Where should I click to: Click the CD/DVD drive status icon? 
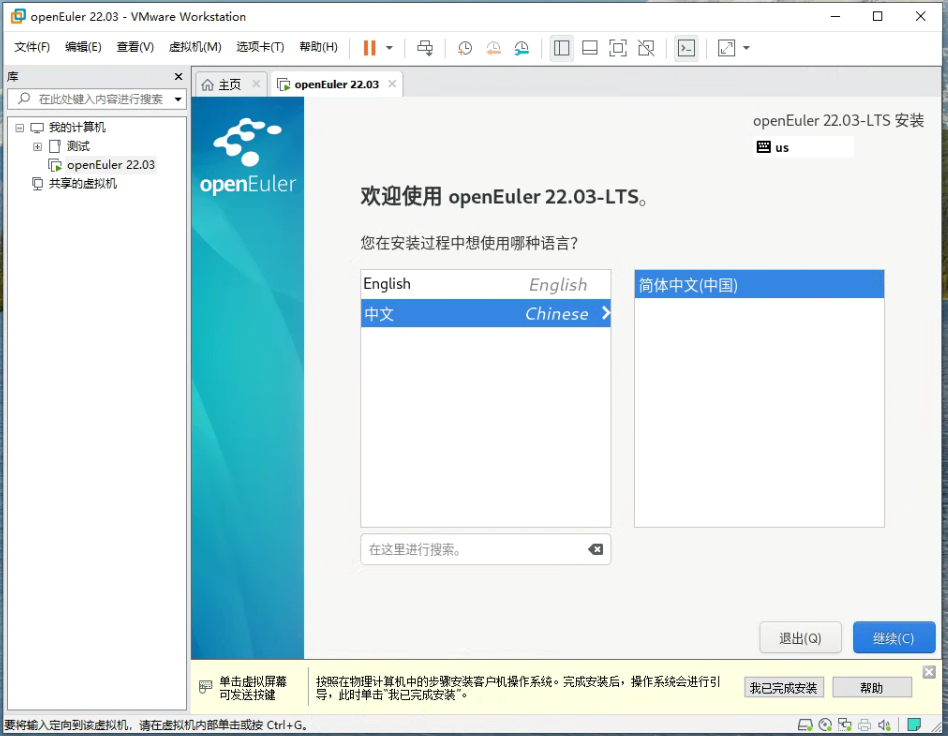coord(825,725)
